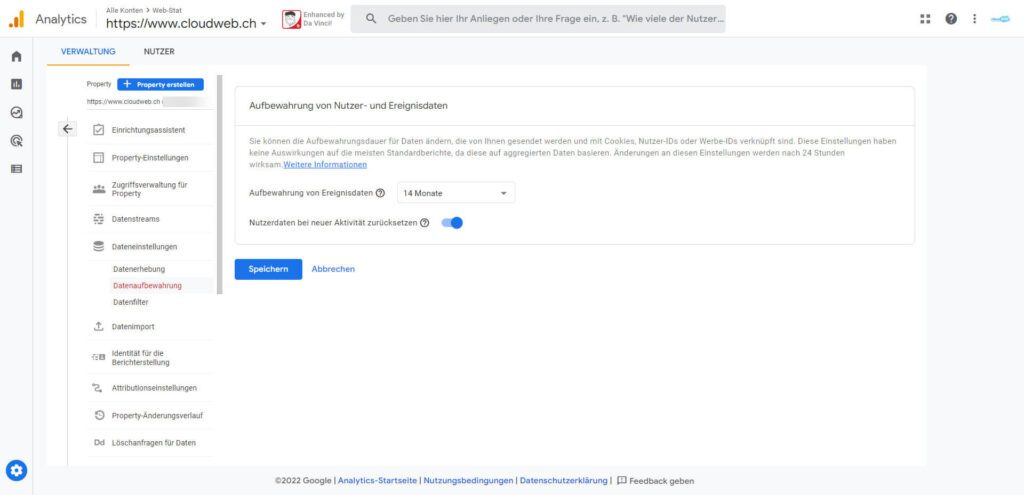Click the Zugriffsverwaltung people icon
The width and height of the screenshot is (1024, 495).
click(x=99, y=189)
